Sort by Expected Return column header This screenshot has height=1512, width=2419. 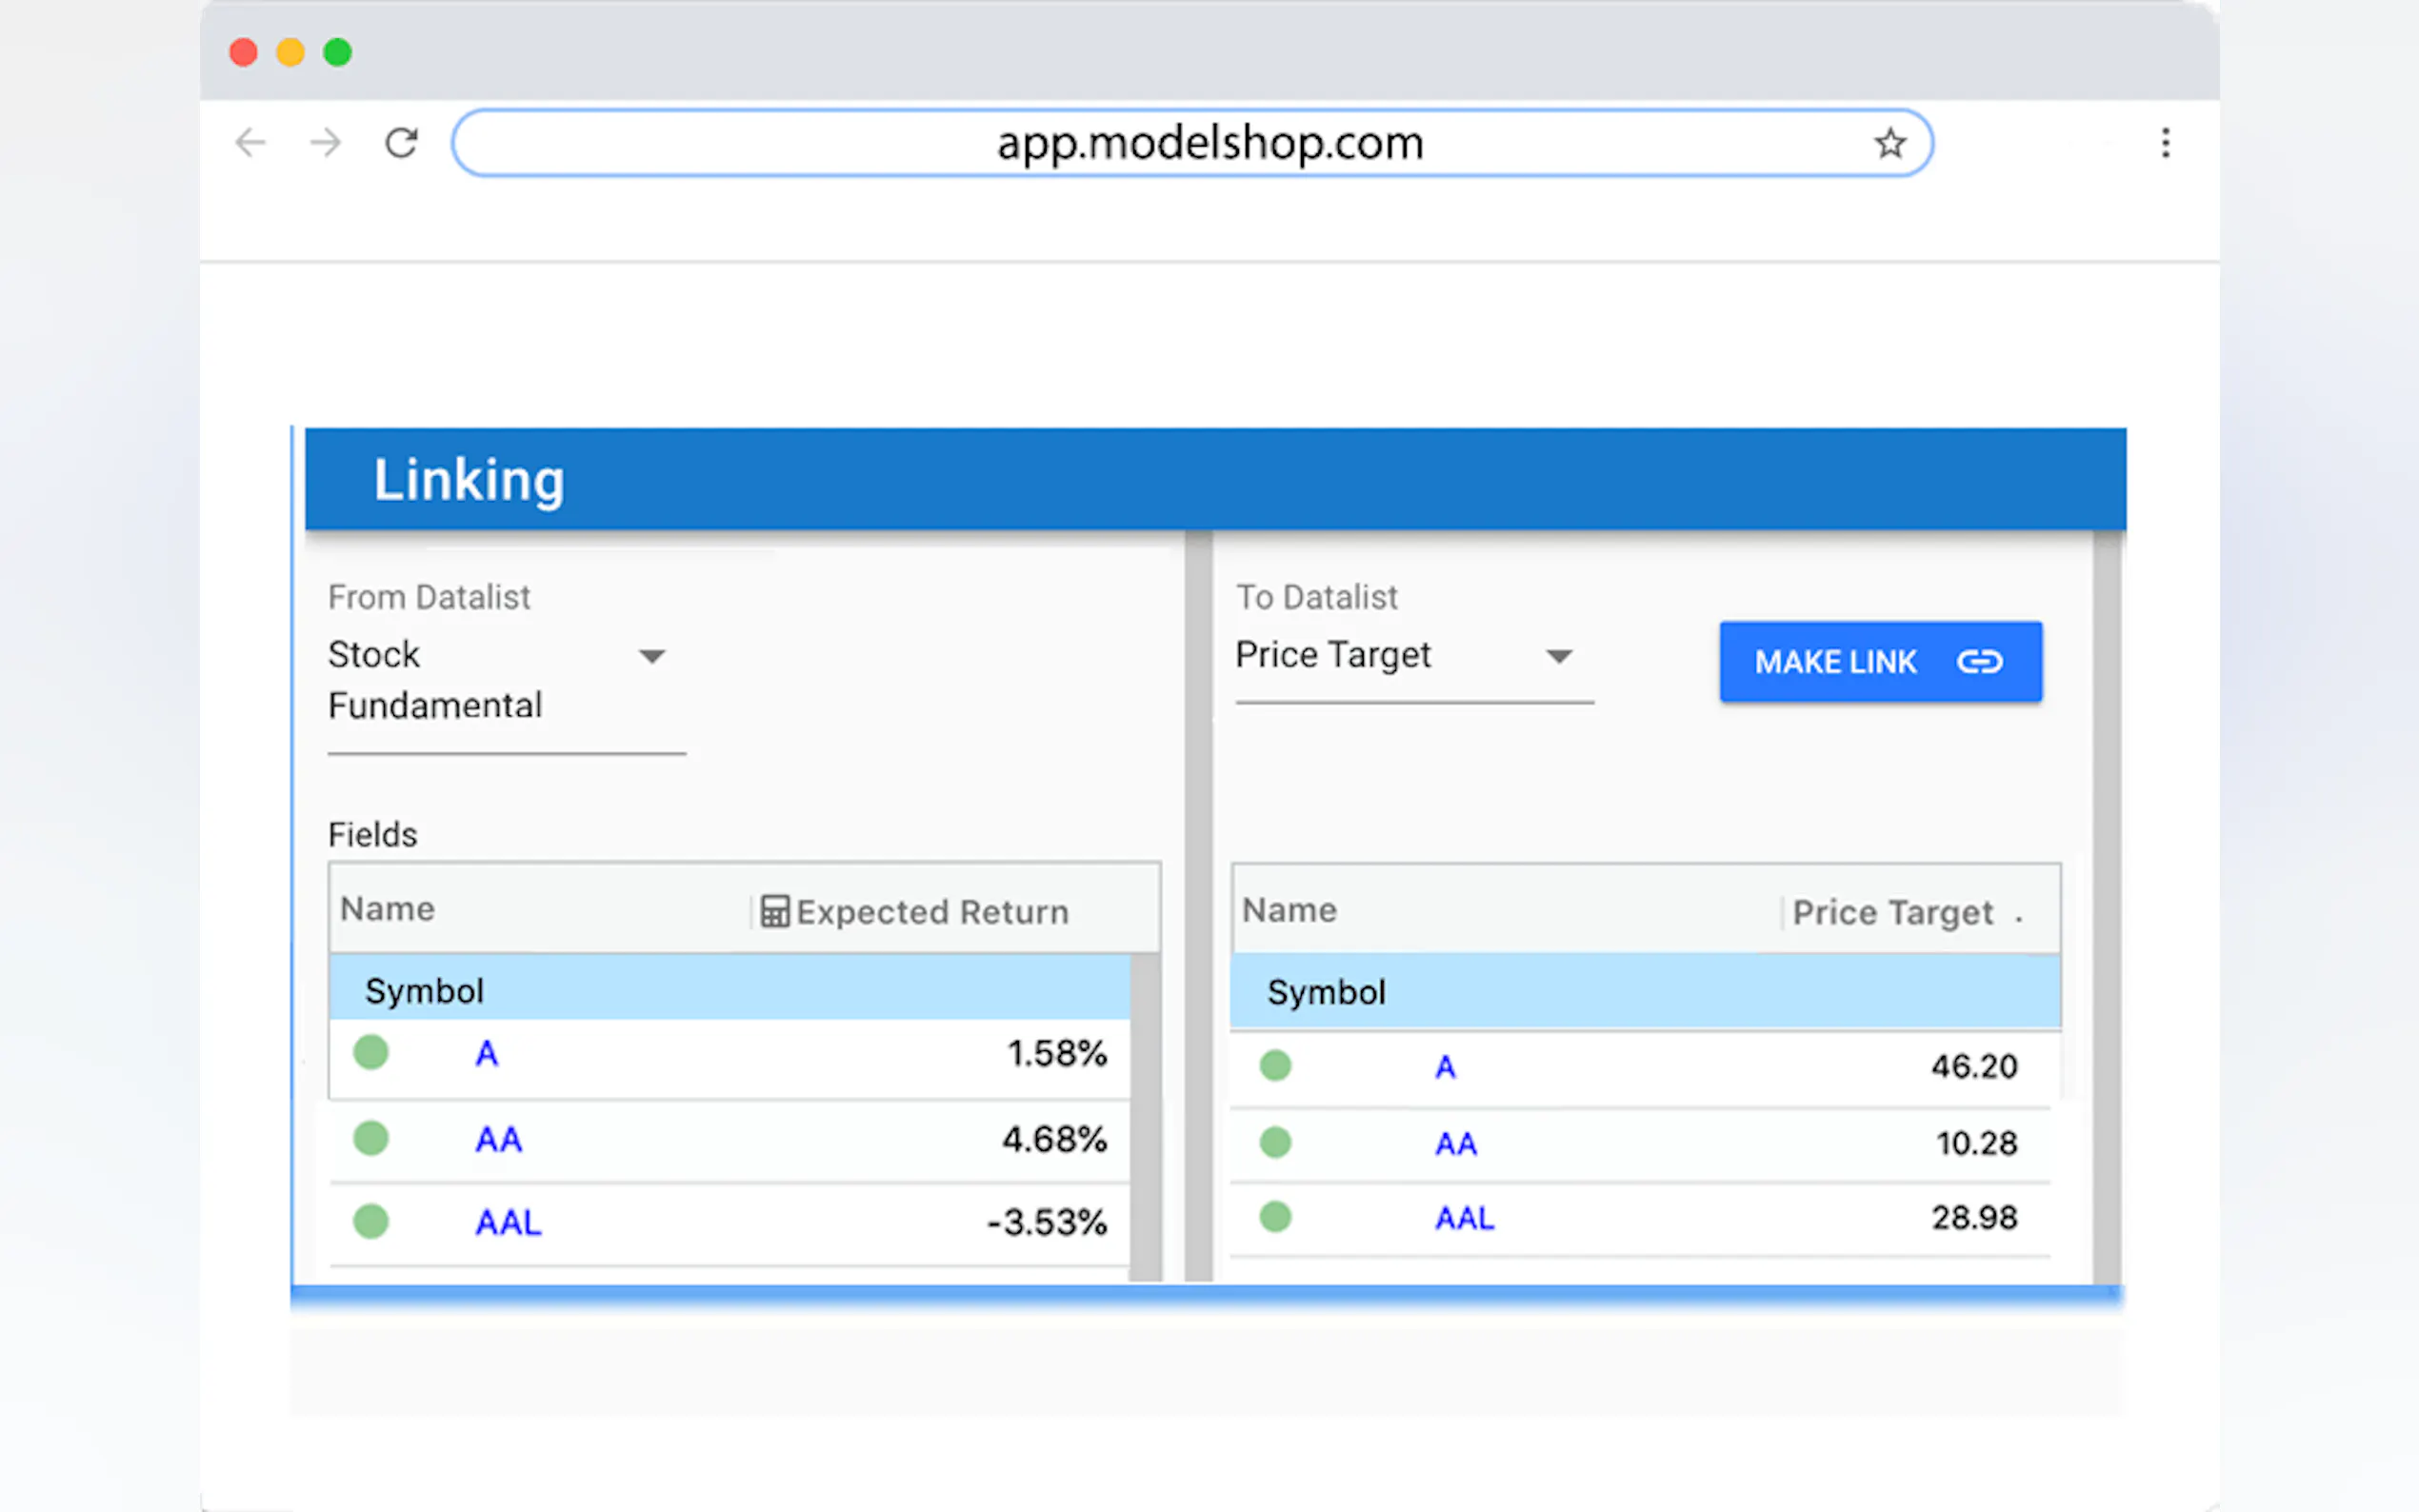click(932, 911)
